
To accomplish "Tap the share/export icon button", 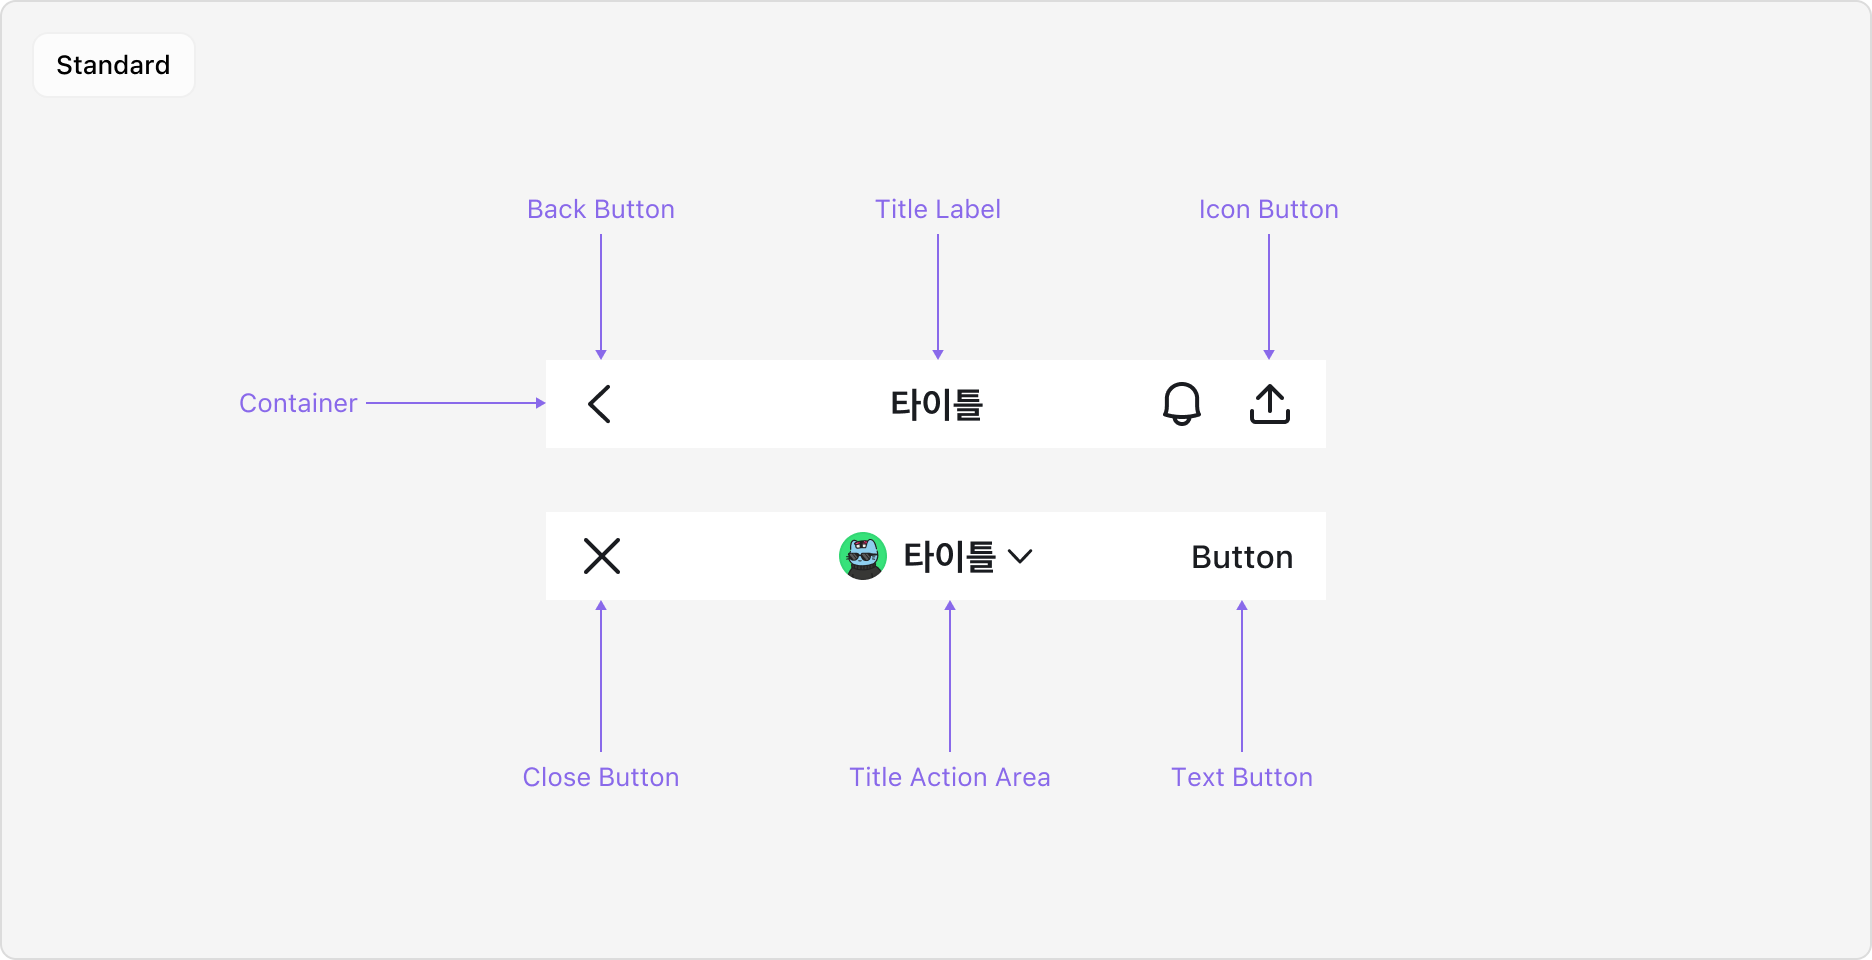I will pos(1269,404).
